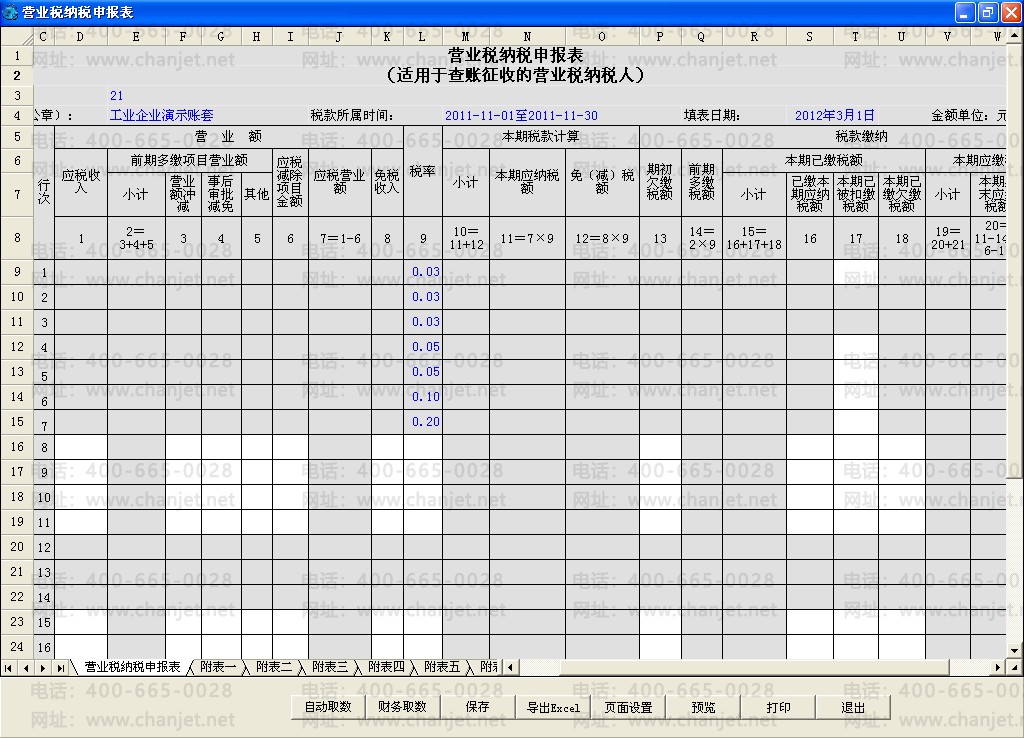Click the report title 营业税纳税申报表
The width and height of the screenshot is (1024, 738).
[515, 56]
